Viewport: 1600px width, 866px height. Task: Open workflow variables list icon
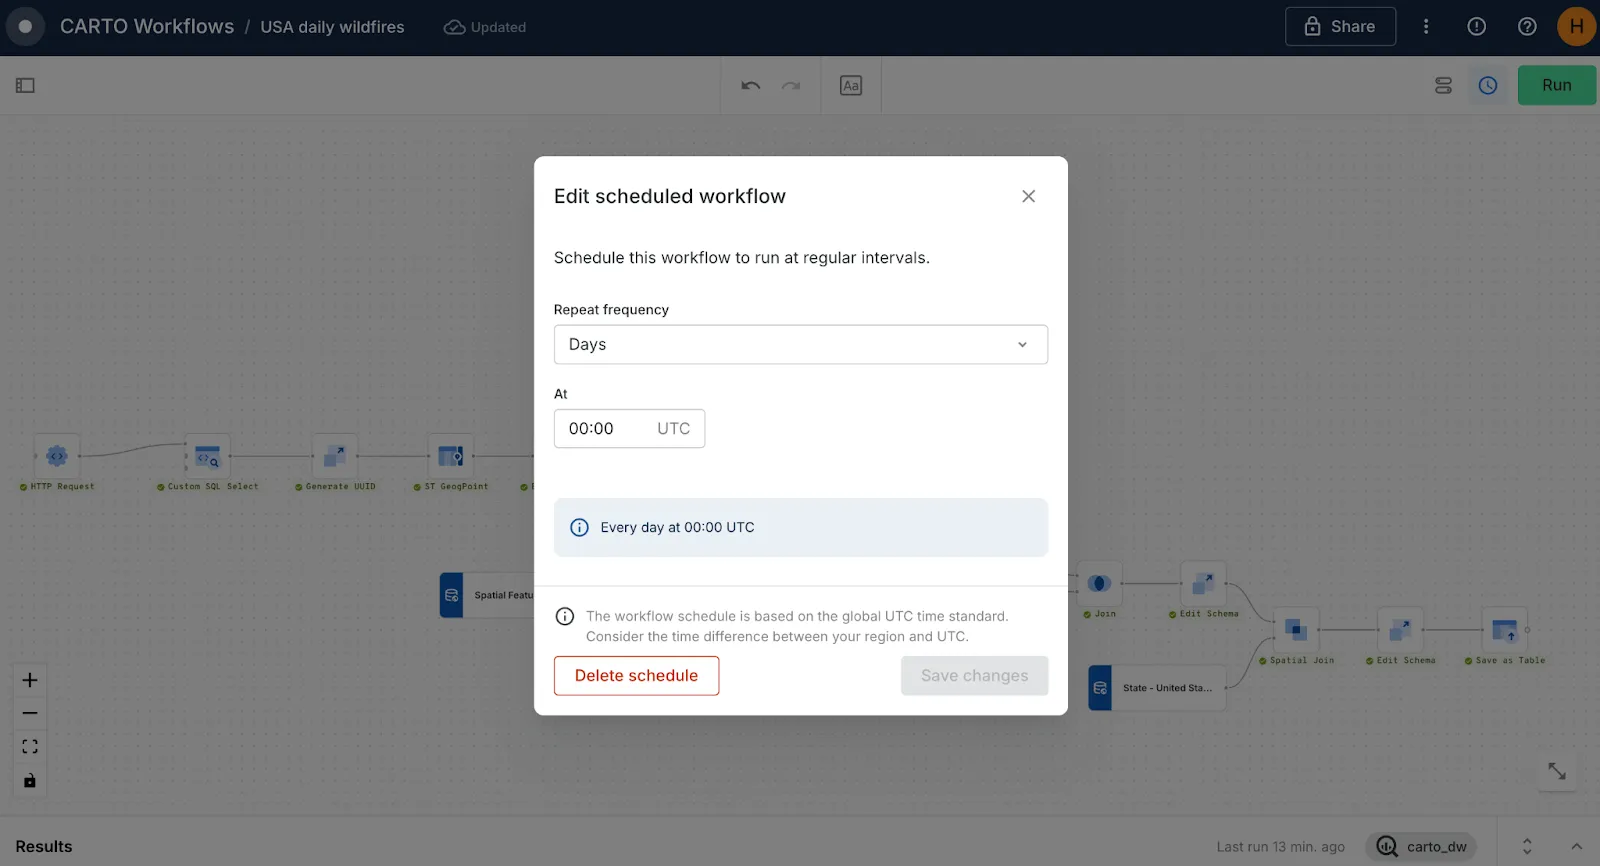1443,86
